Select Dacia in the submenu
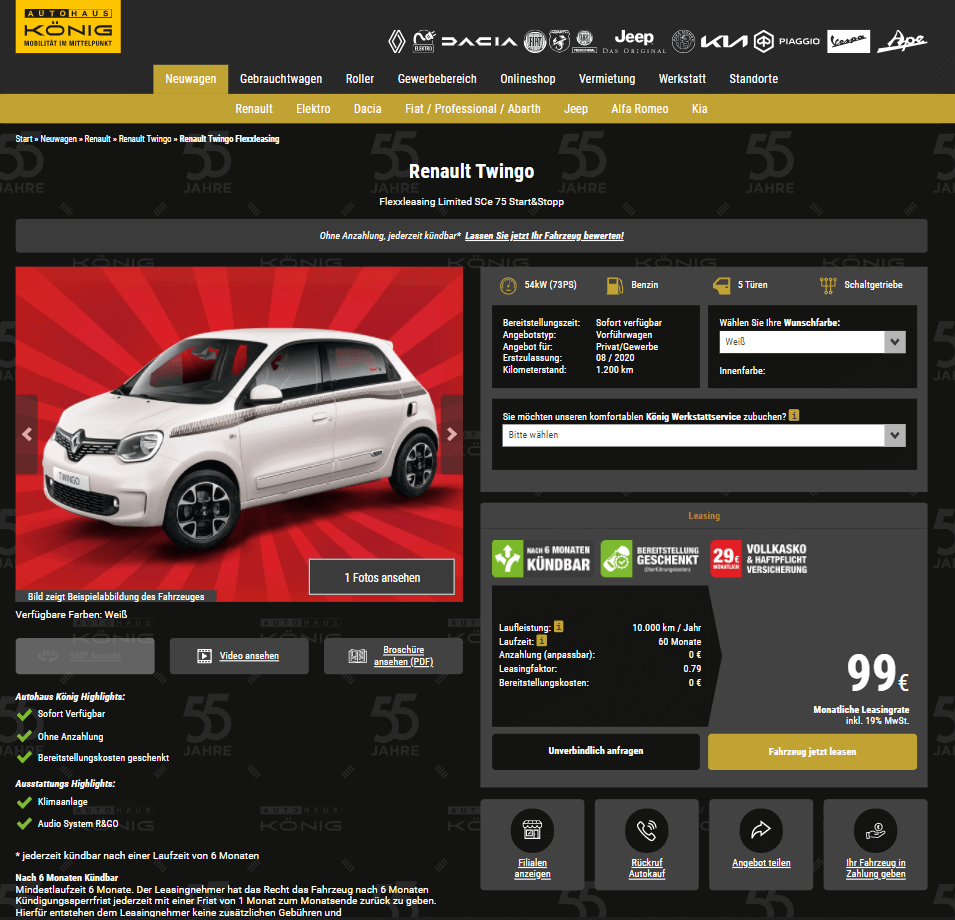The height and width of the screenshot is (920, 955). (x=368, y=109)
